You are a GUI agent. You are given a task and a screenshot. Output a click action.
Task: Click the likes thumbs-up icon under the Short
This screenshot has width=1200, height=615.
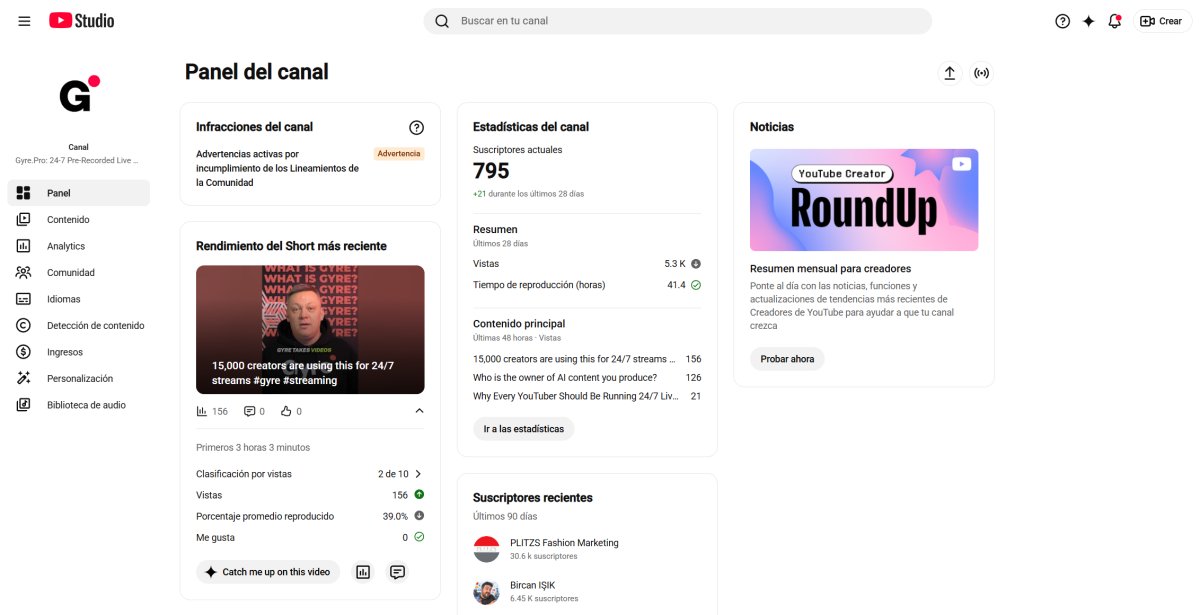(286, 411)
